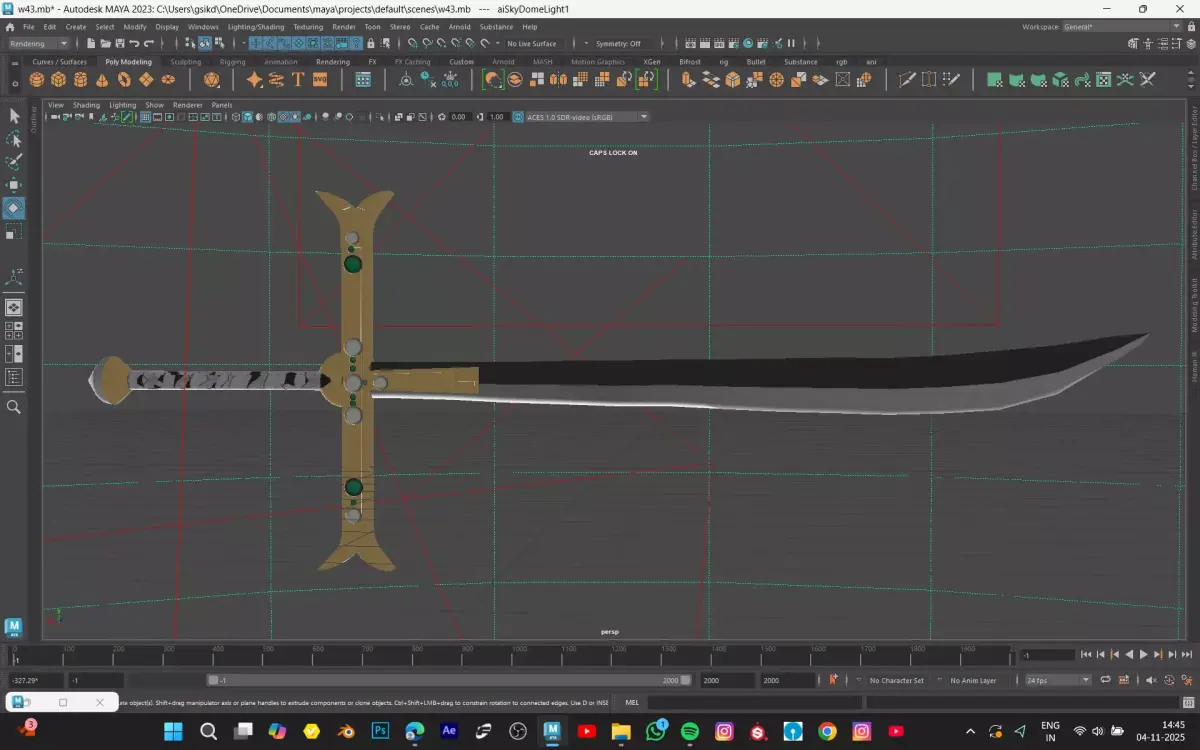Create a polygon cube from the shelf

click(59, 80)
